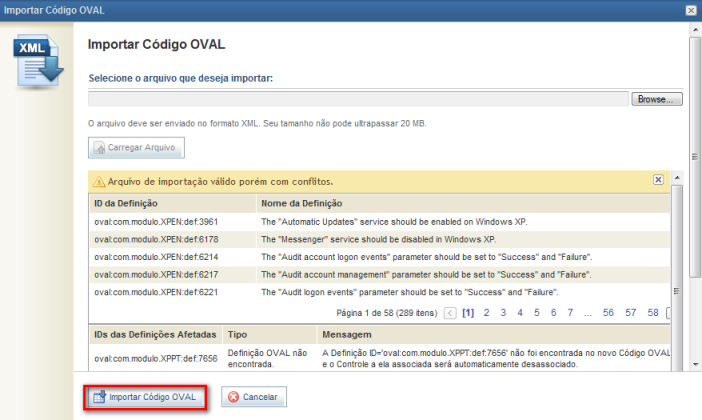Click the Tipo column header
The height and width of the screenshot is (420, 702).
click(x=270, y=335)
